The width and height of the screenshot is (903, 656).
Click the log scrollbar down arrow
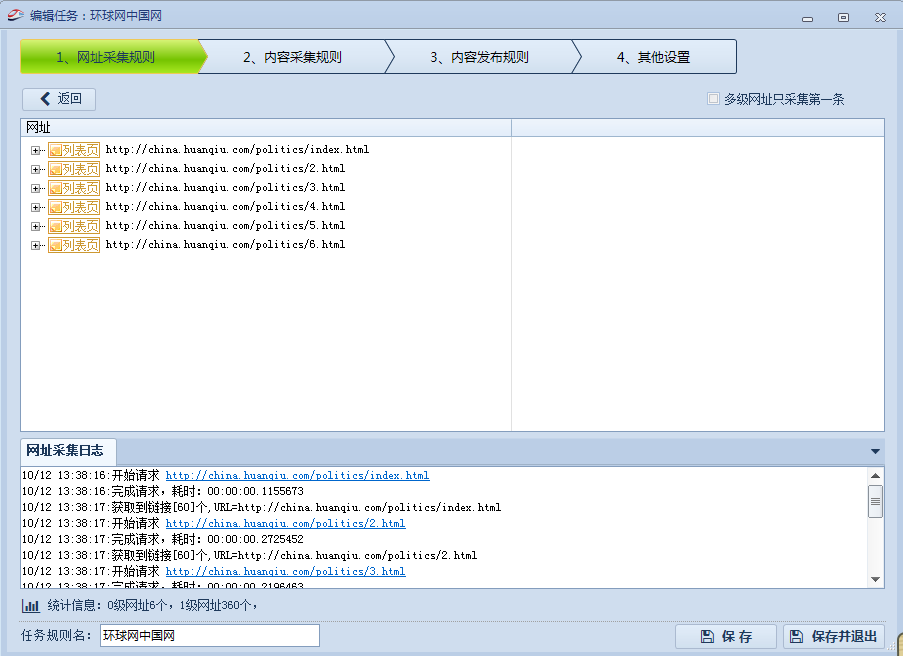click(875, 579)
